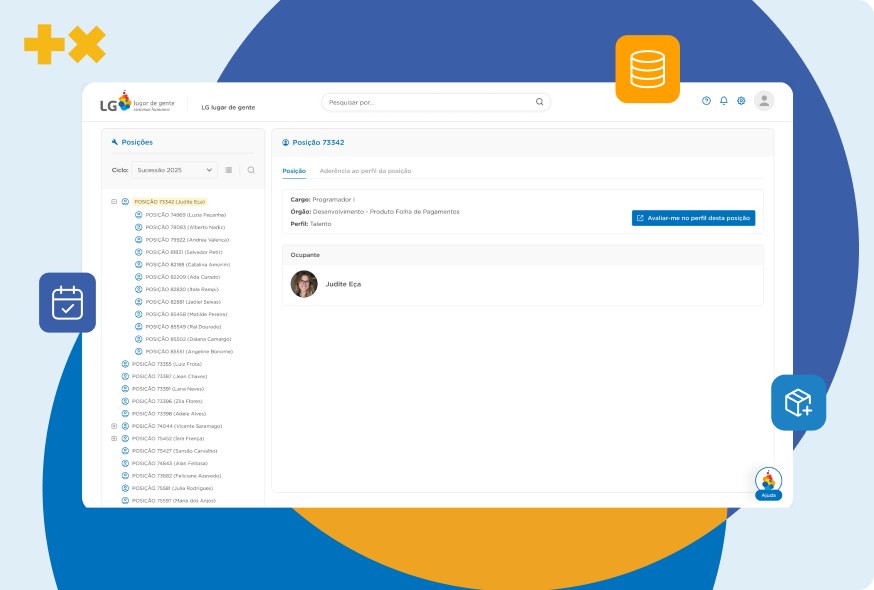Click Judite Eça's occupant photo

pyautogui.click(x=304, y=284)
